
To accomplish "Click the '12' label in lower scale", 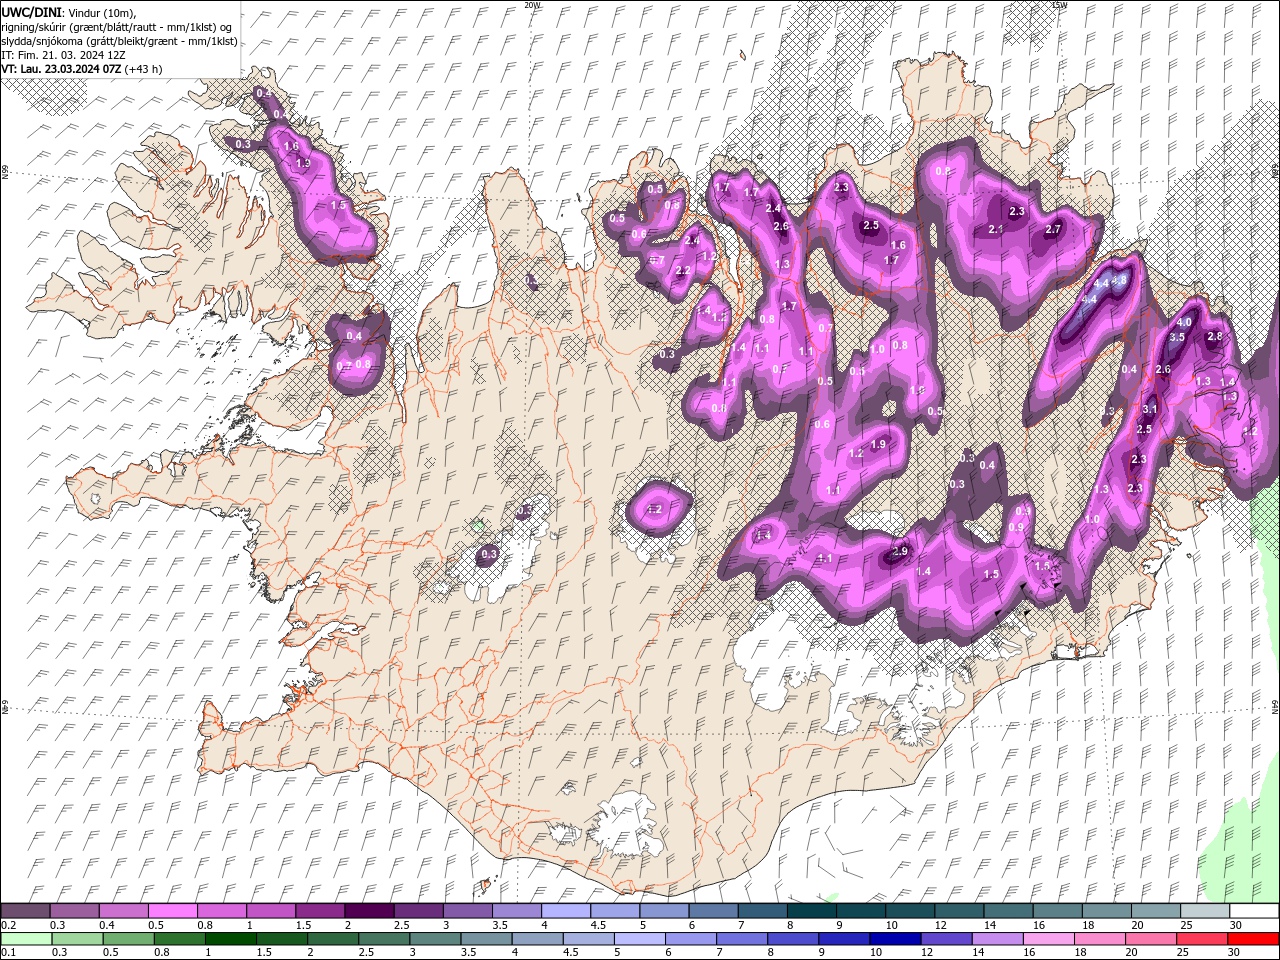I will 927,953.
